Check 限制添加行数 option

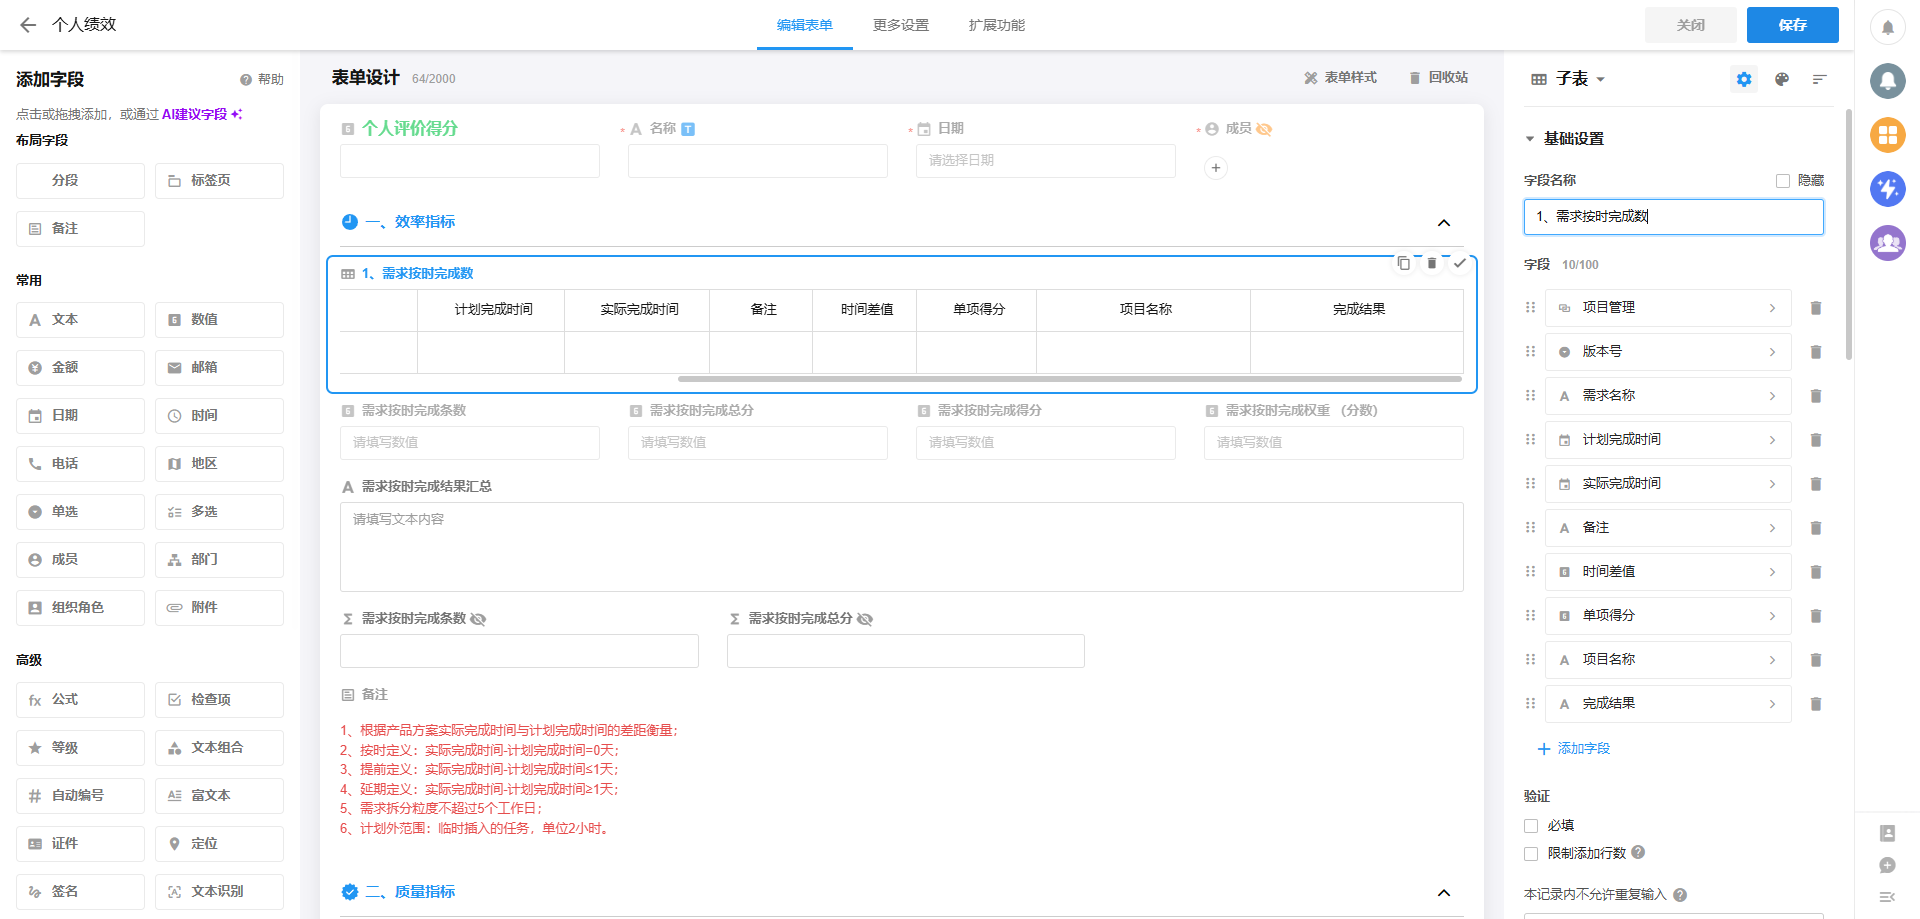pos(1531,854)
